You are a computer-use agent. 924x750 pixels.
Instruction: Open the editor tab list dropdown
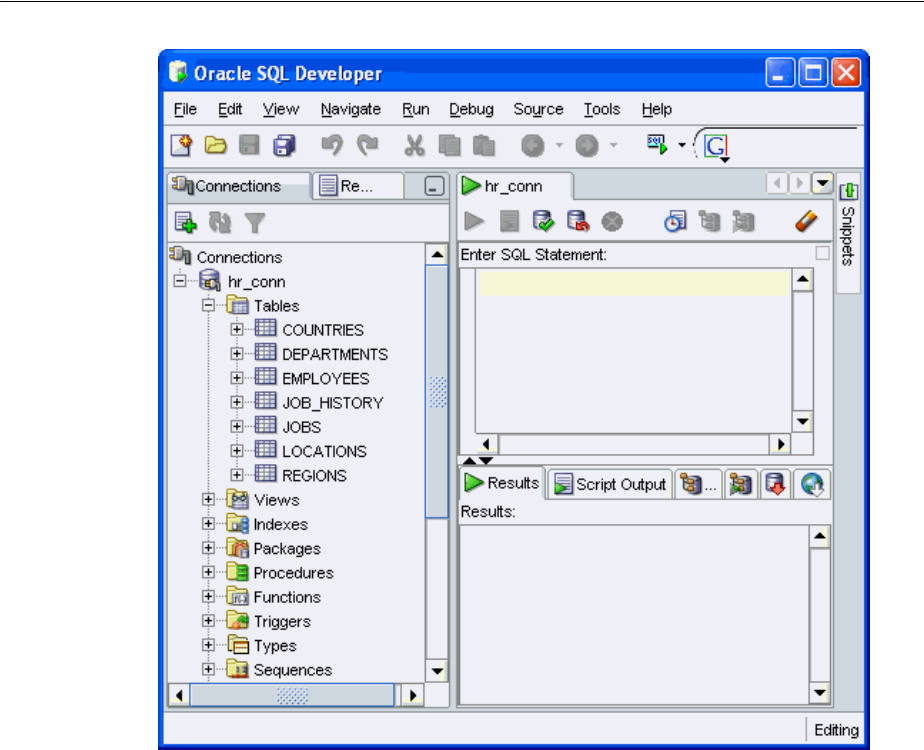(x=822, y=183)
